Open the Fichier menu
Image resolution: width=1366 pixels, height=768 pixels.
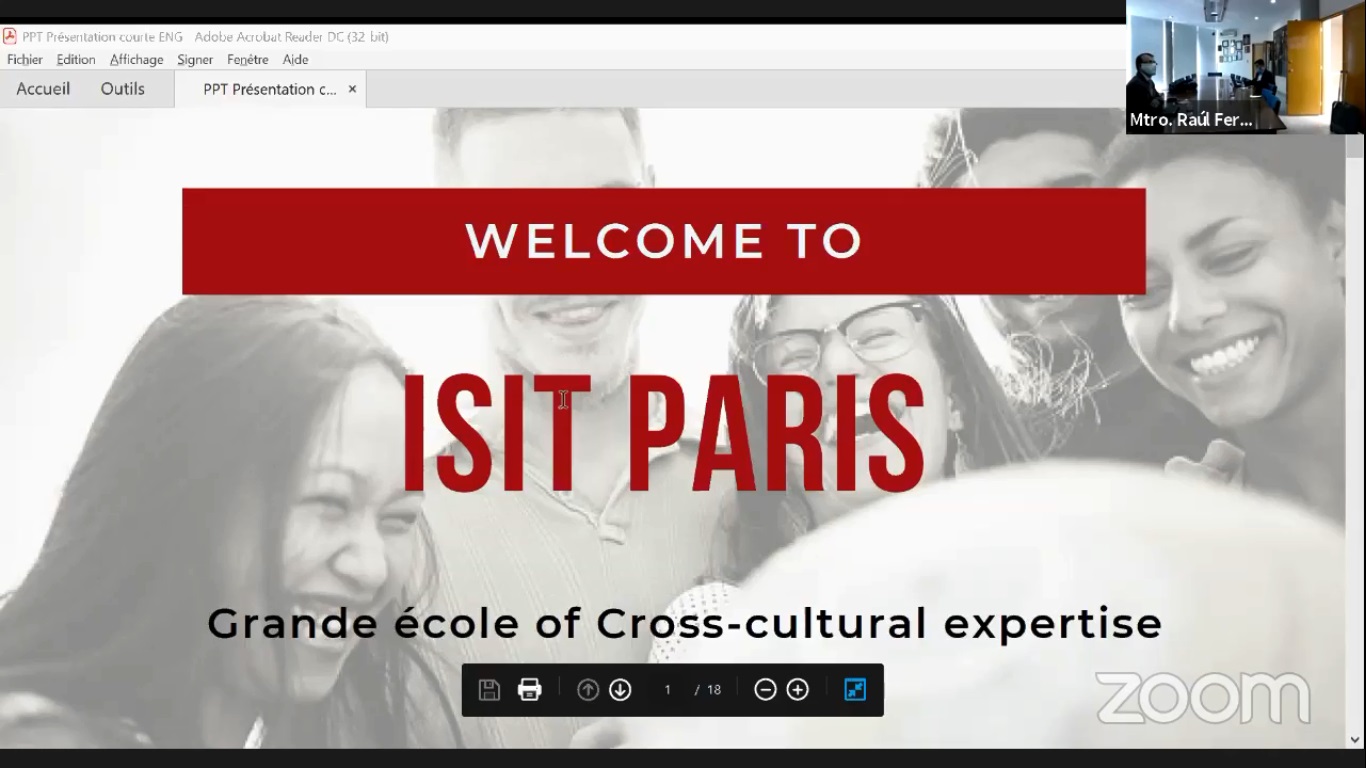[x=25, y=60]
